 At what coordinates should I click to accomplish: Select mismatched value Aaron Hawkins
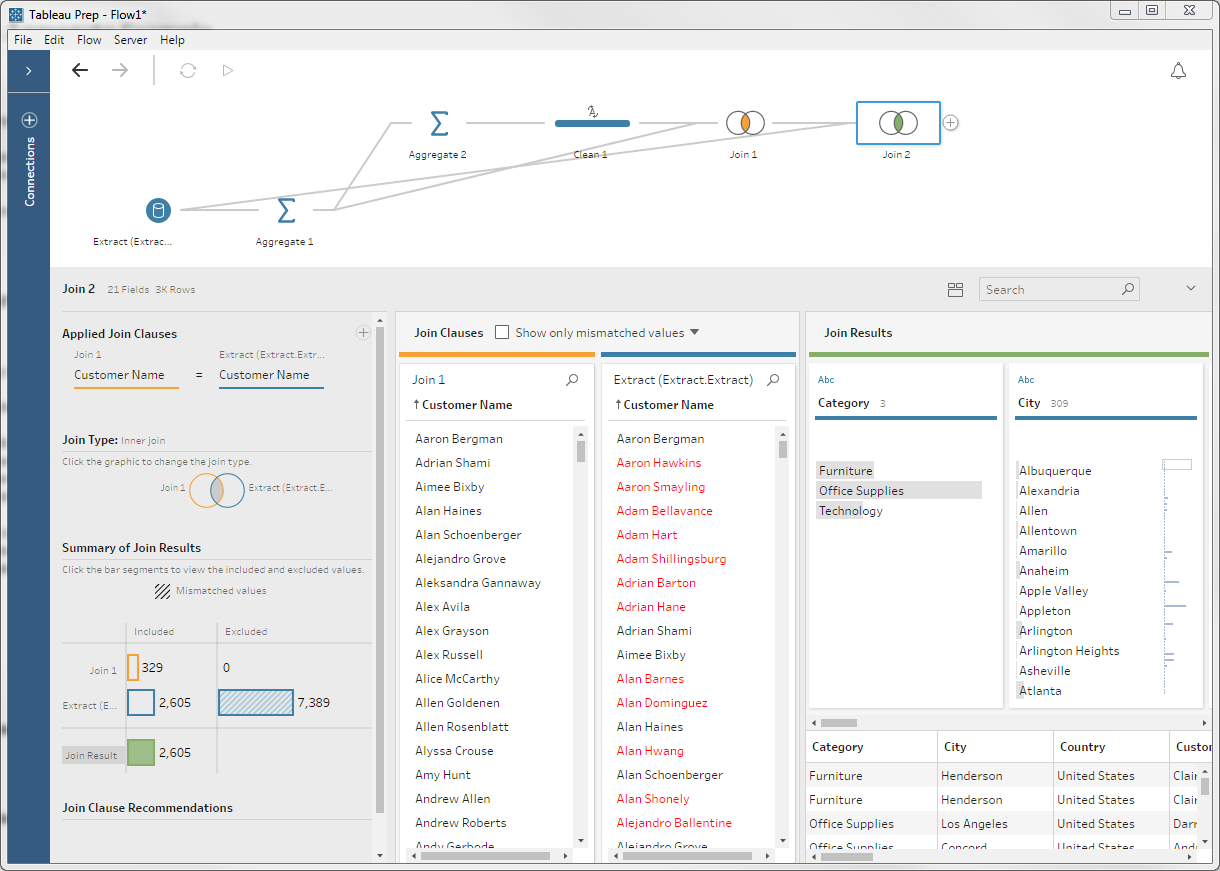point(659,463)
